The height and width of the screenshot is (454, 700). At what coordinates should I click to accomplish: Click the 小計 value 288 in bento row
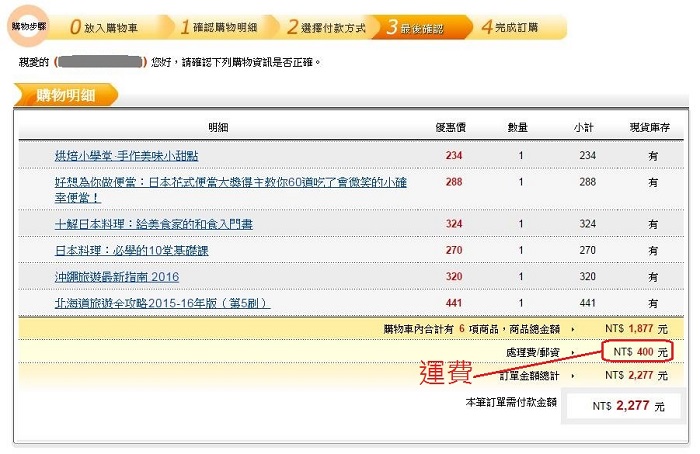pos(588,182)
